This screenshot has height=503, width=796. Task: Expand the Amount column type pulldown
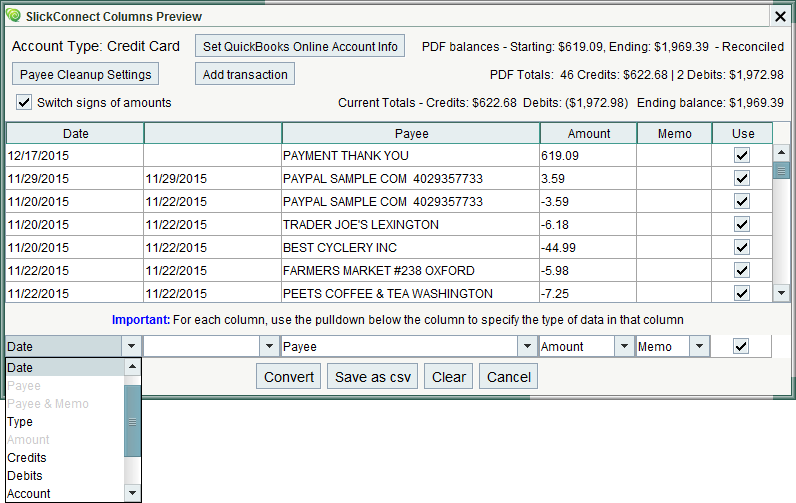pyautogui.click(x=623, y=347)
